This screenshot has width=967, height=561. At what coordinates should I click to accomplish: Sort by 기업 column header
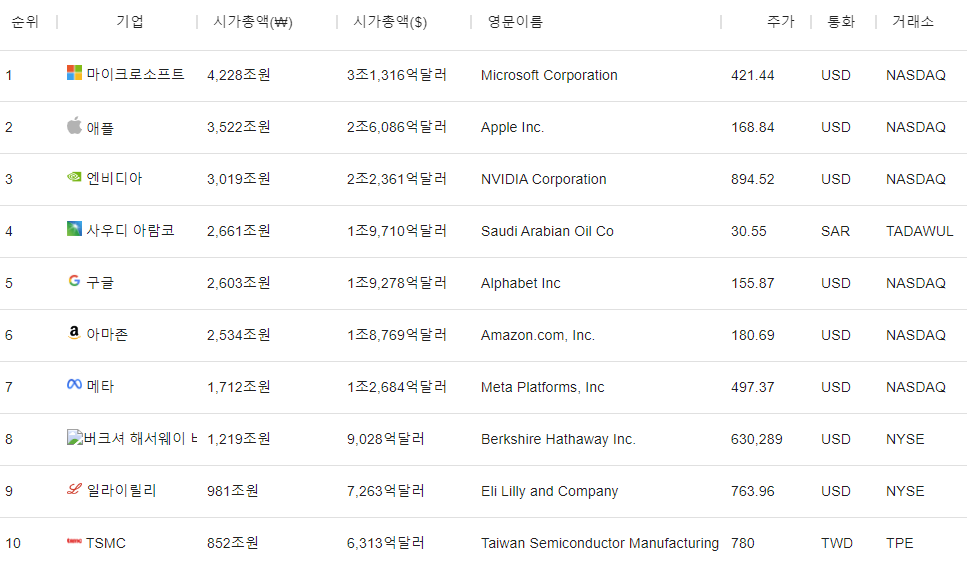tap(130, 22)
